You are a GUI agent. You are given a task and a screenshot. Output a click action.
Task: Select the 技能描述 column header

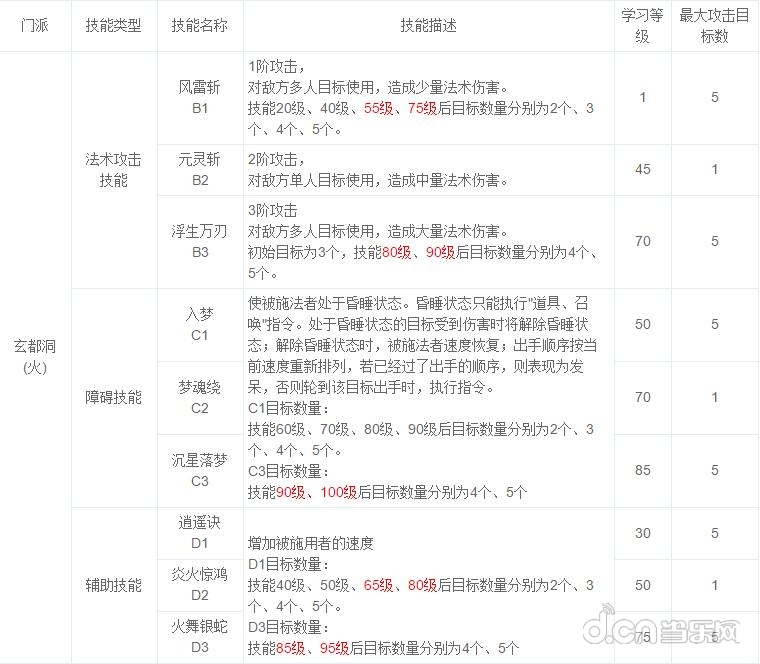[427, 26]
